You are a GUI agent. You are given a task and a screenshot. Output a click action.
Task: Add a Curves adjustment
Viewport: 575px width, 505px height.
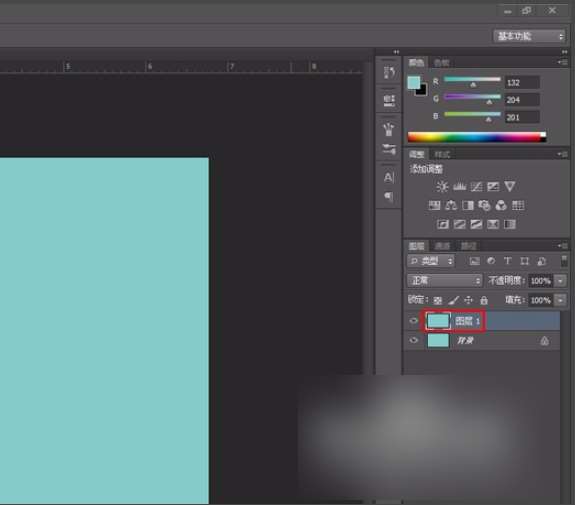click(x=476, y=187)
